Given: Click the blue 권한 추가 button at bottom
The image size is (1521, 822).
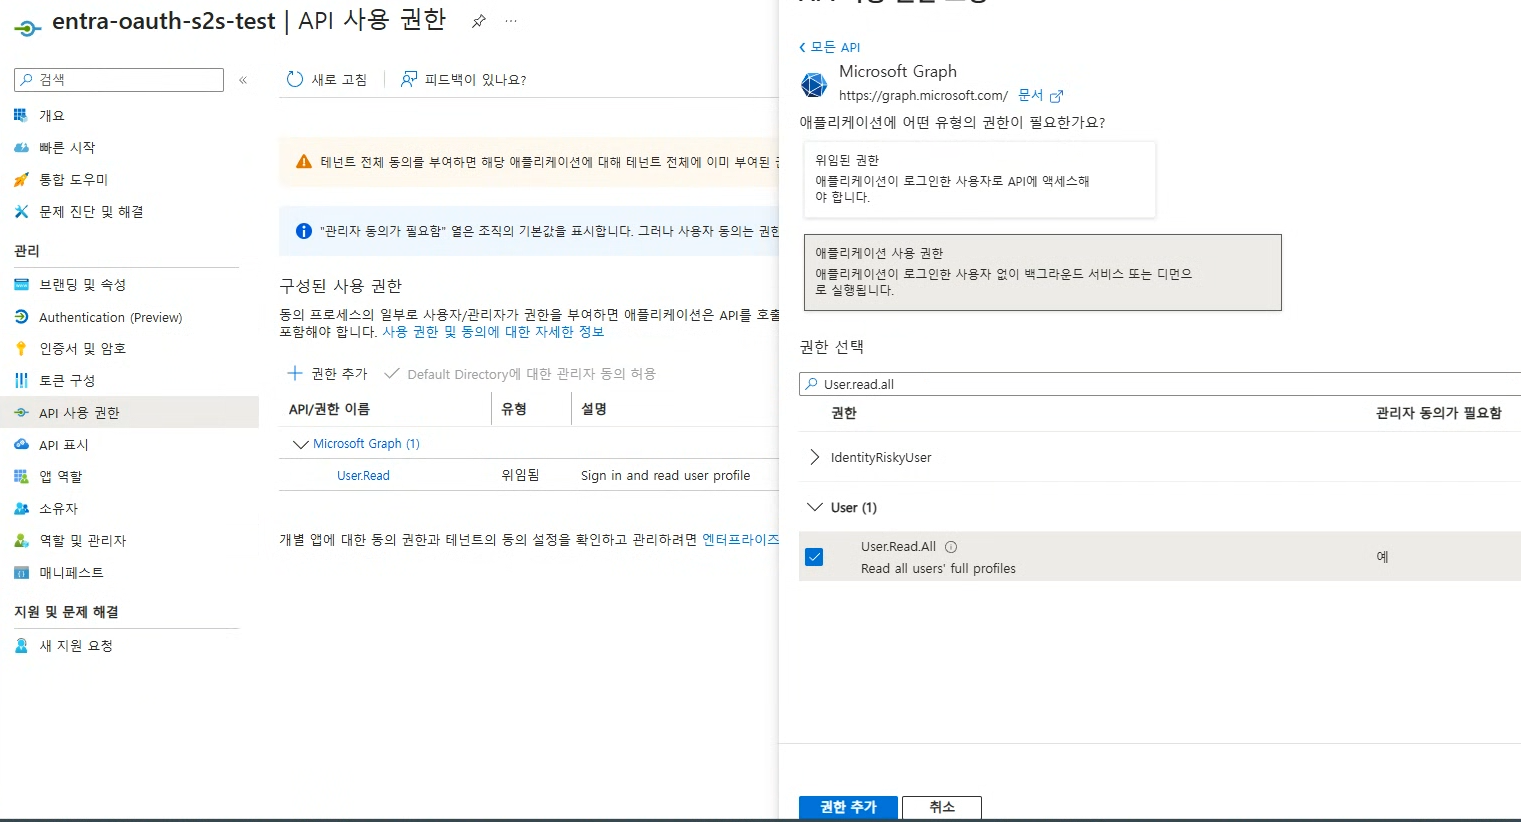Looking at the screenshot, I should [x=848, y=807].
